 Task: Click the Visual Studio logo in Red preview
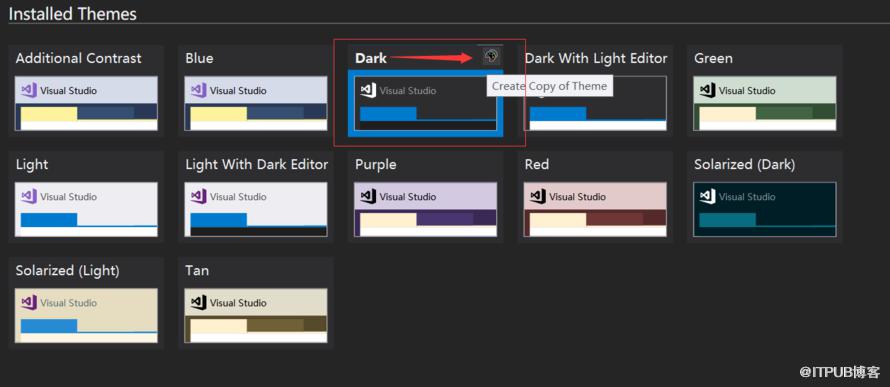coord(538,196)
